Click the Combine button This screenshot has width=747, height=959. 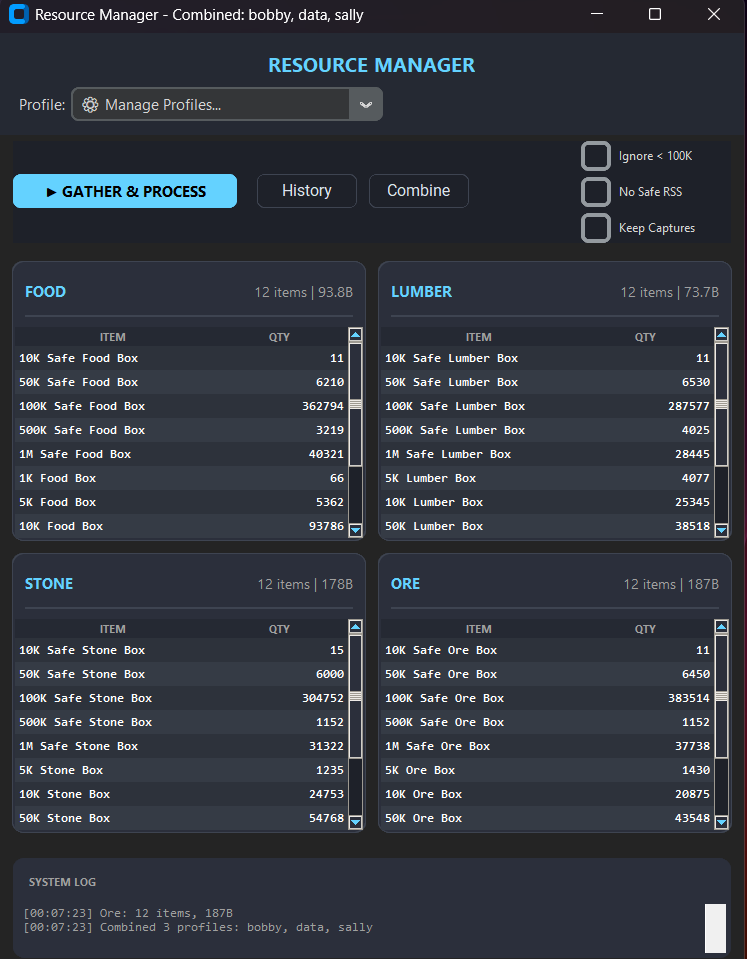(418, 191)
